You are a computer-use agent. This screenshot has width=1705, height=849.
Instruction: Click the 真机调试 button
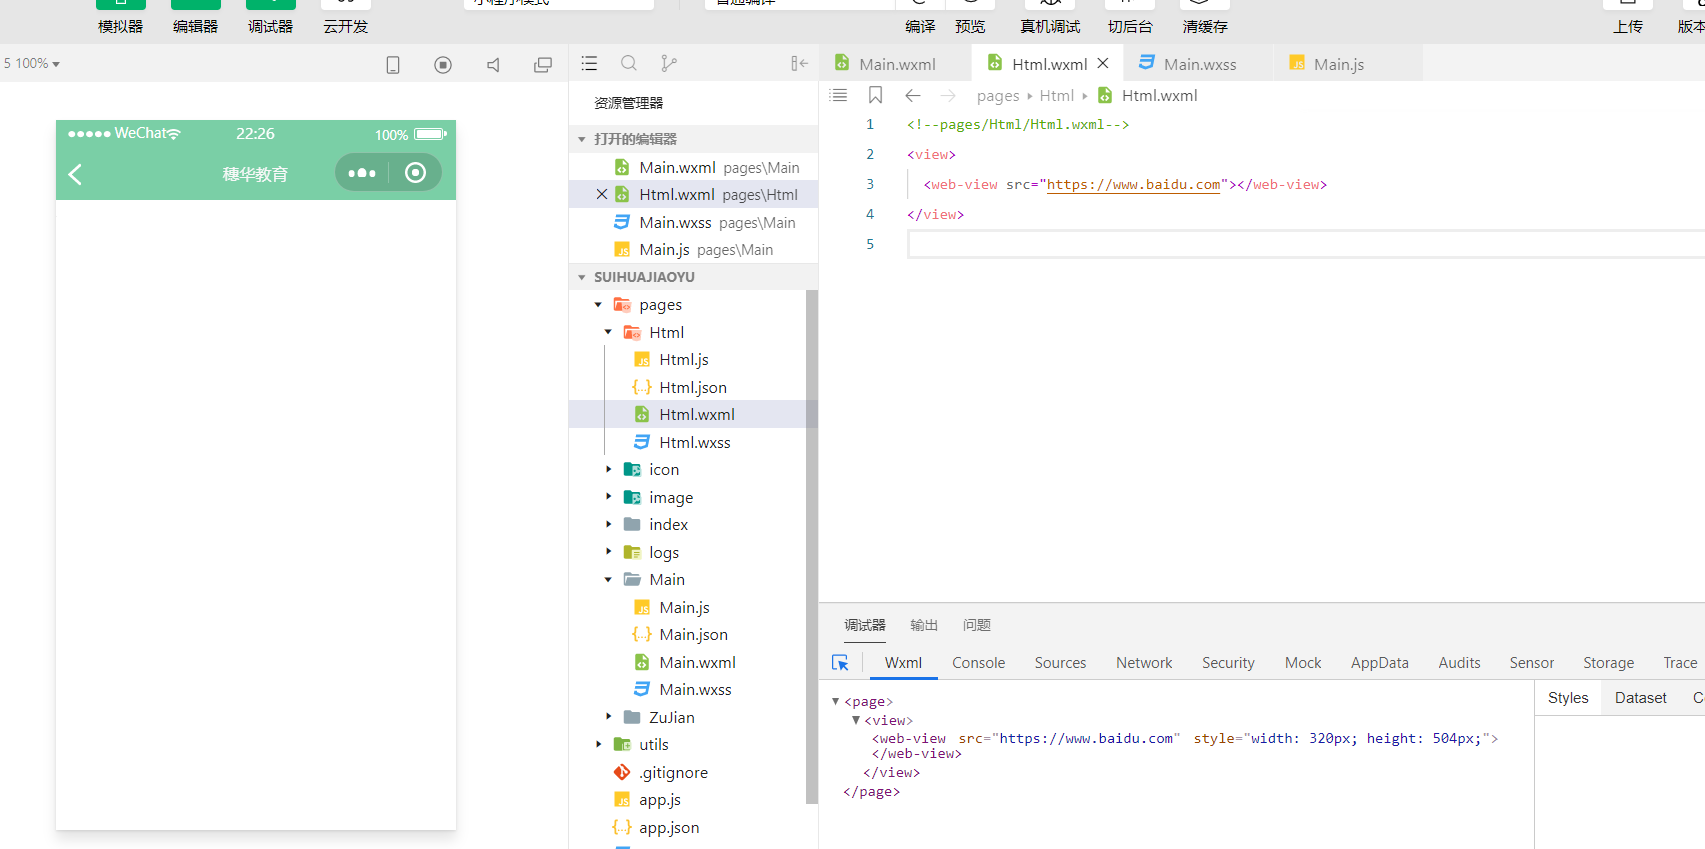click(x=1050, y=17)
